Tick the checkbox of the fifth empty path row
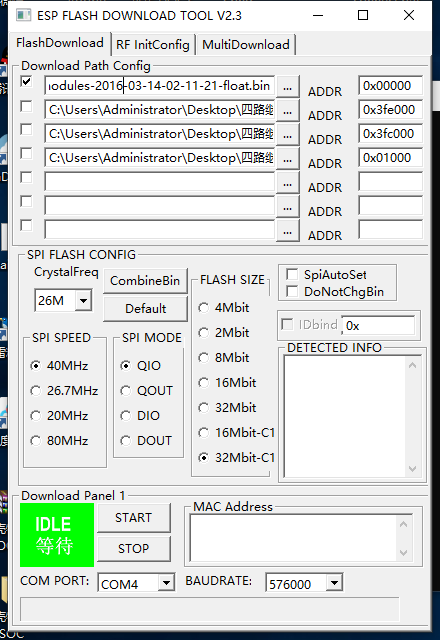Viewport: 440px width, 640px height. (26, 178)
